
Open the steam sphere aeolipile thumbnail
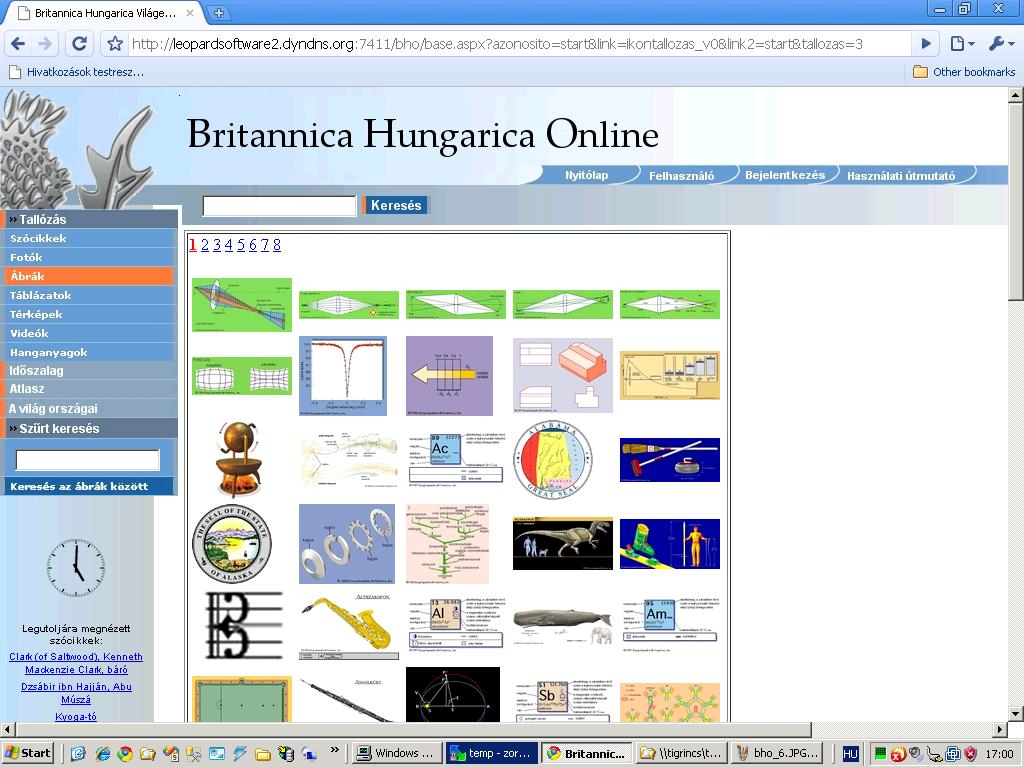(239, 460)
